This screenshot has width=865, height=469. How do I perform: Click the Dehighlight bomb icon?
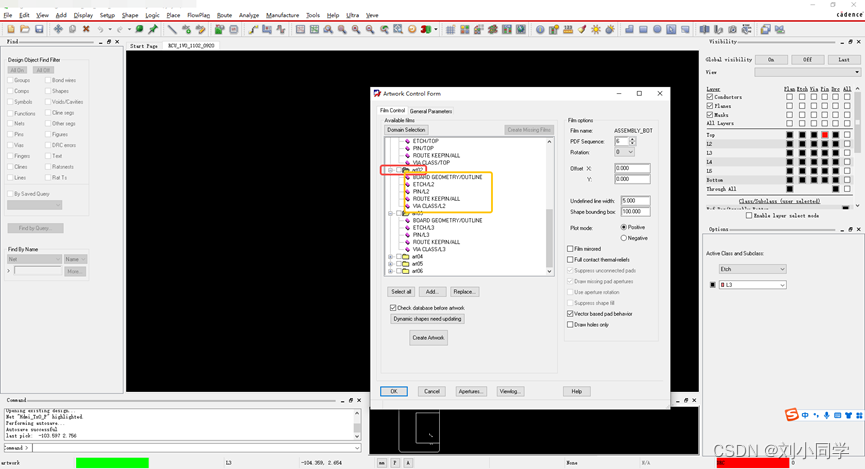pyautogui.click(x=610, y=29)
